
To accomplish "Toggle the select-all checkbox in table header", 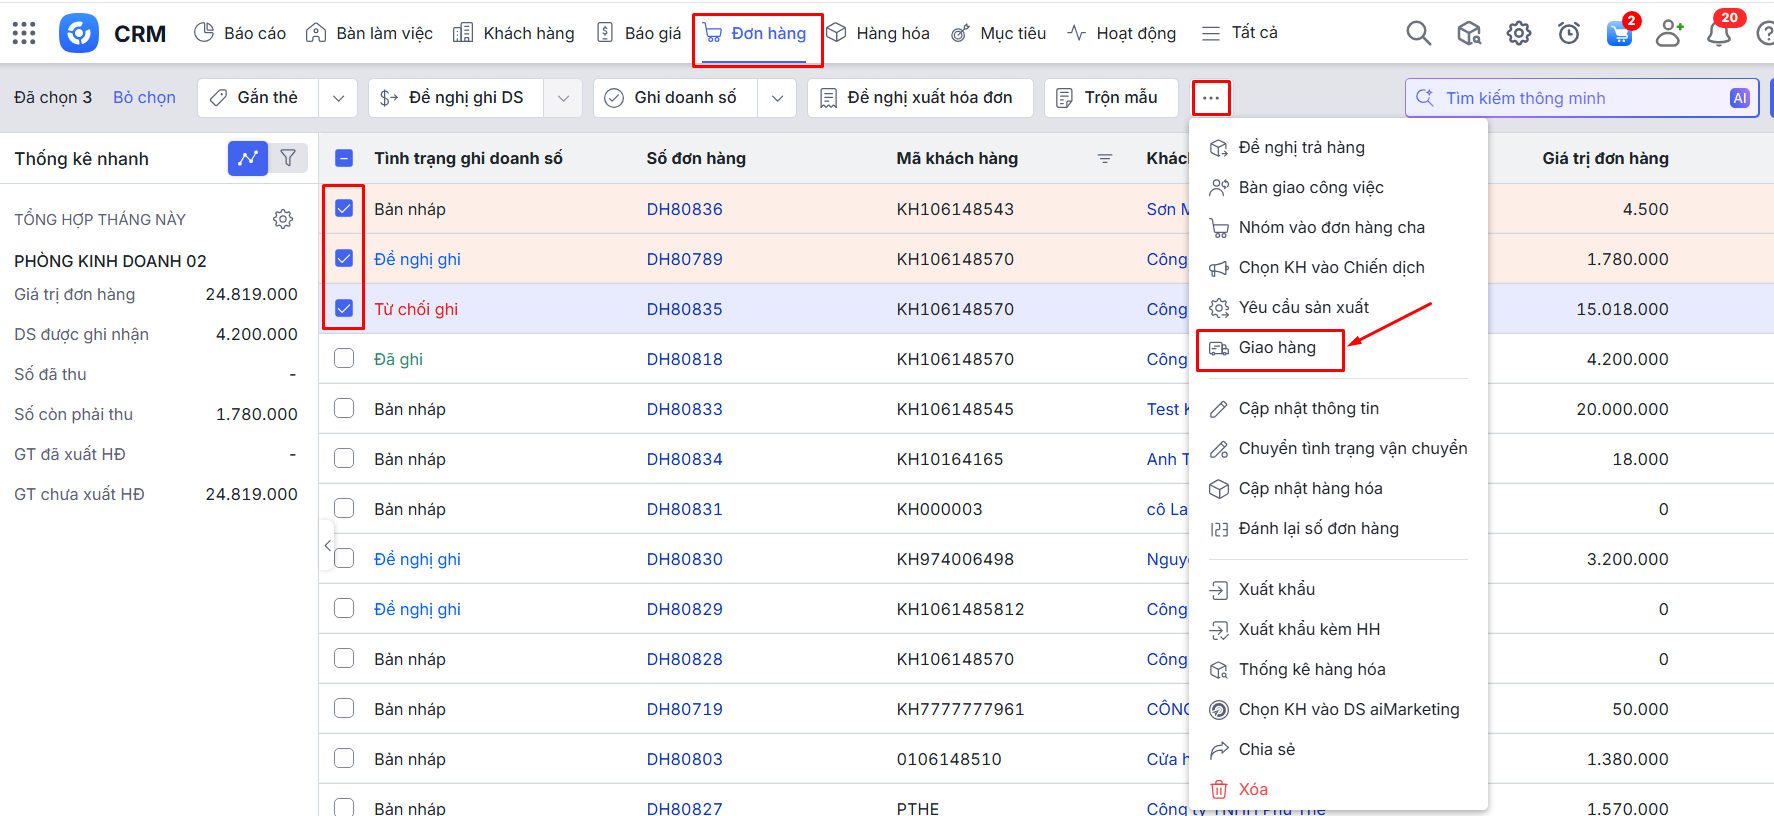I will coord(344,158).
